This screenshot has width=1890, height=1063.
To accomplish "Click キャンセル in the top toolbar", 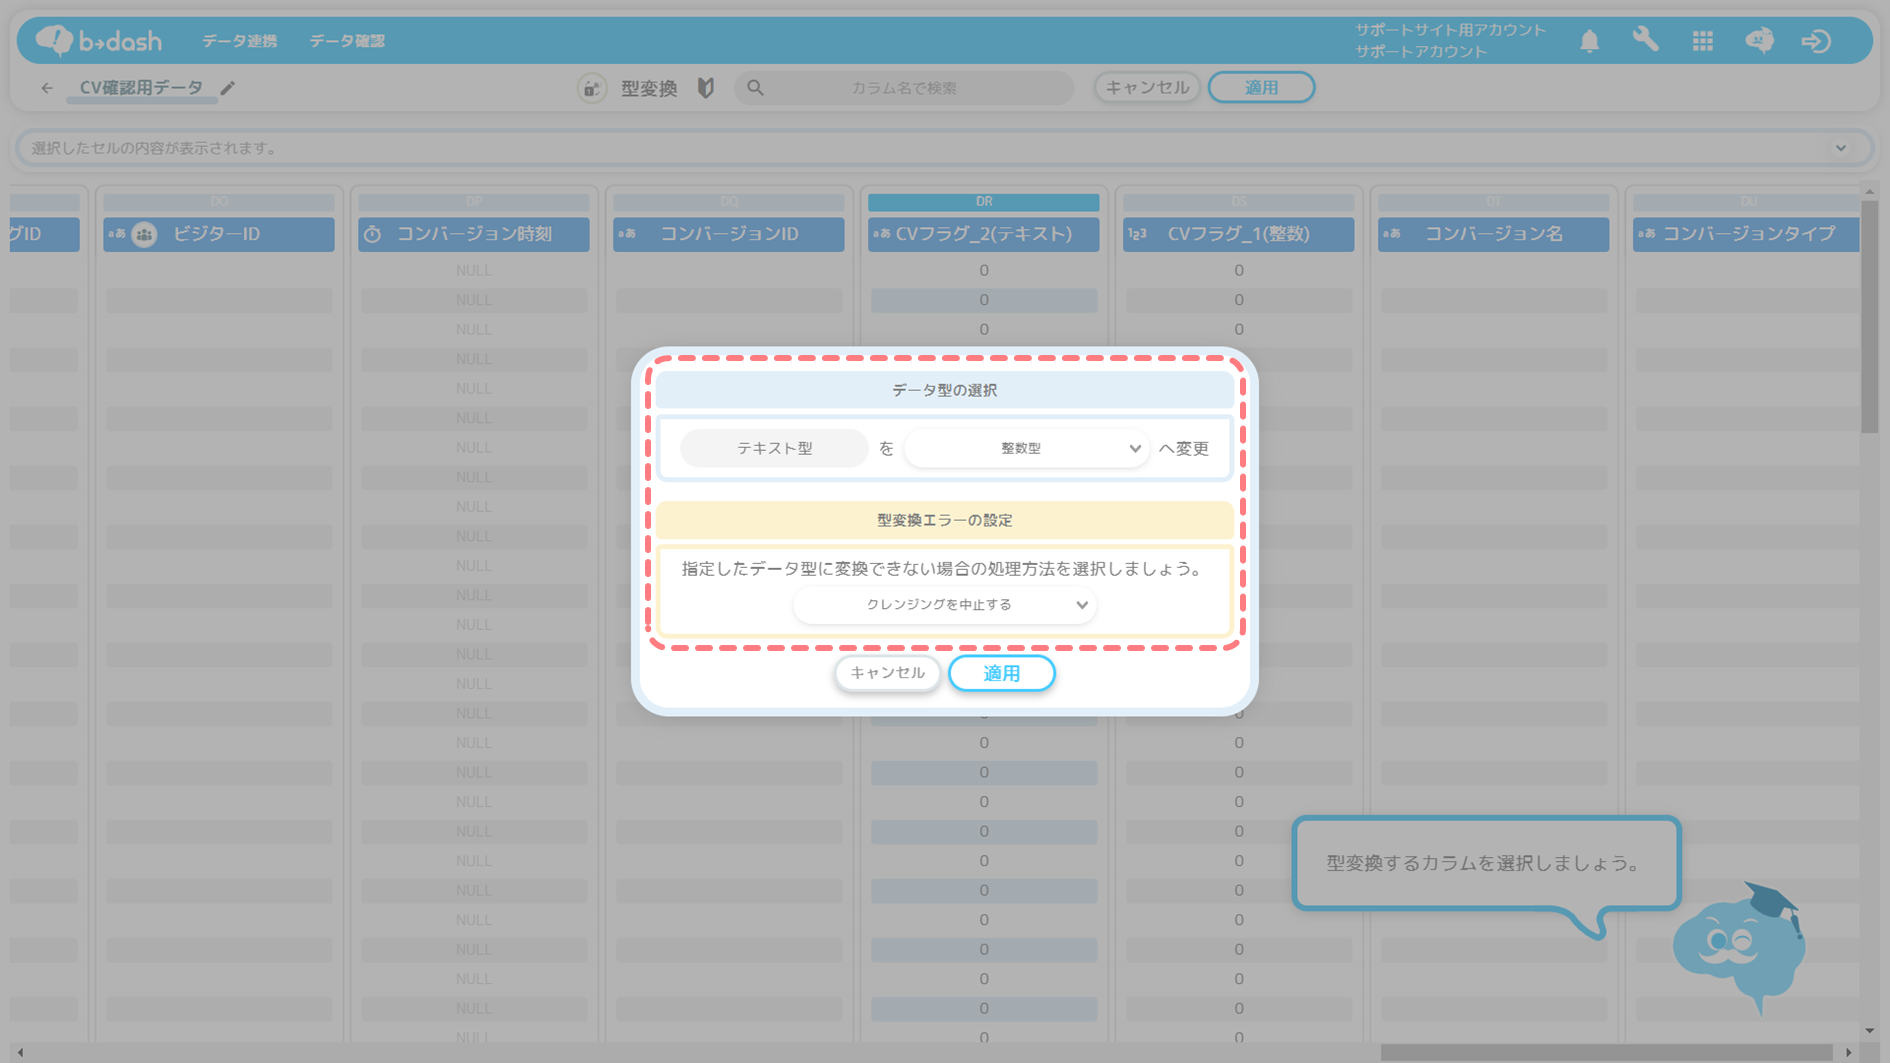I will pyautogui.click(x=1147, y=88).
